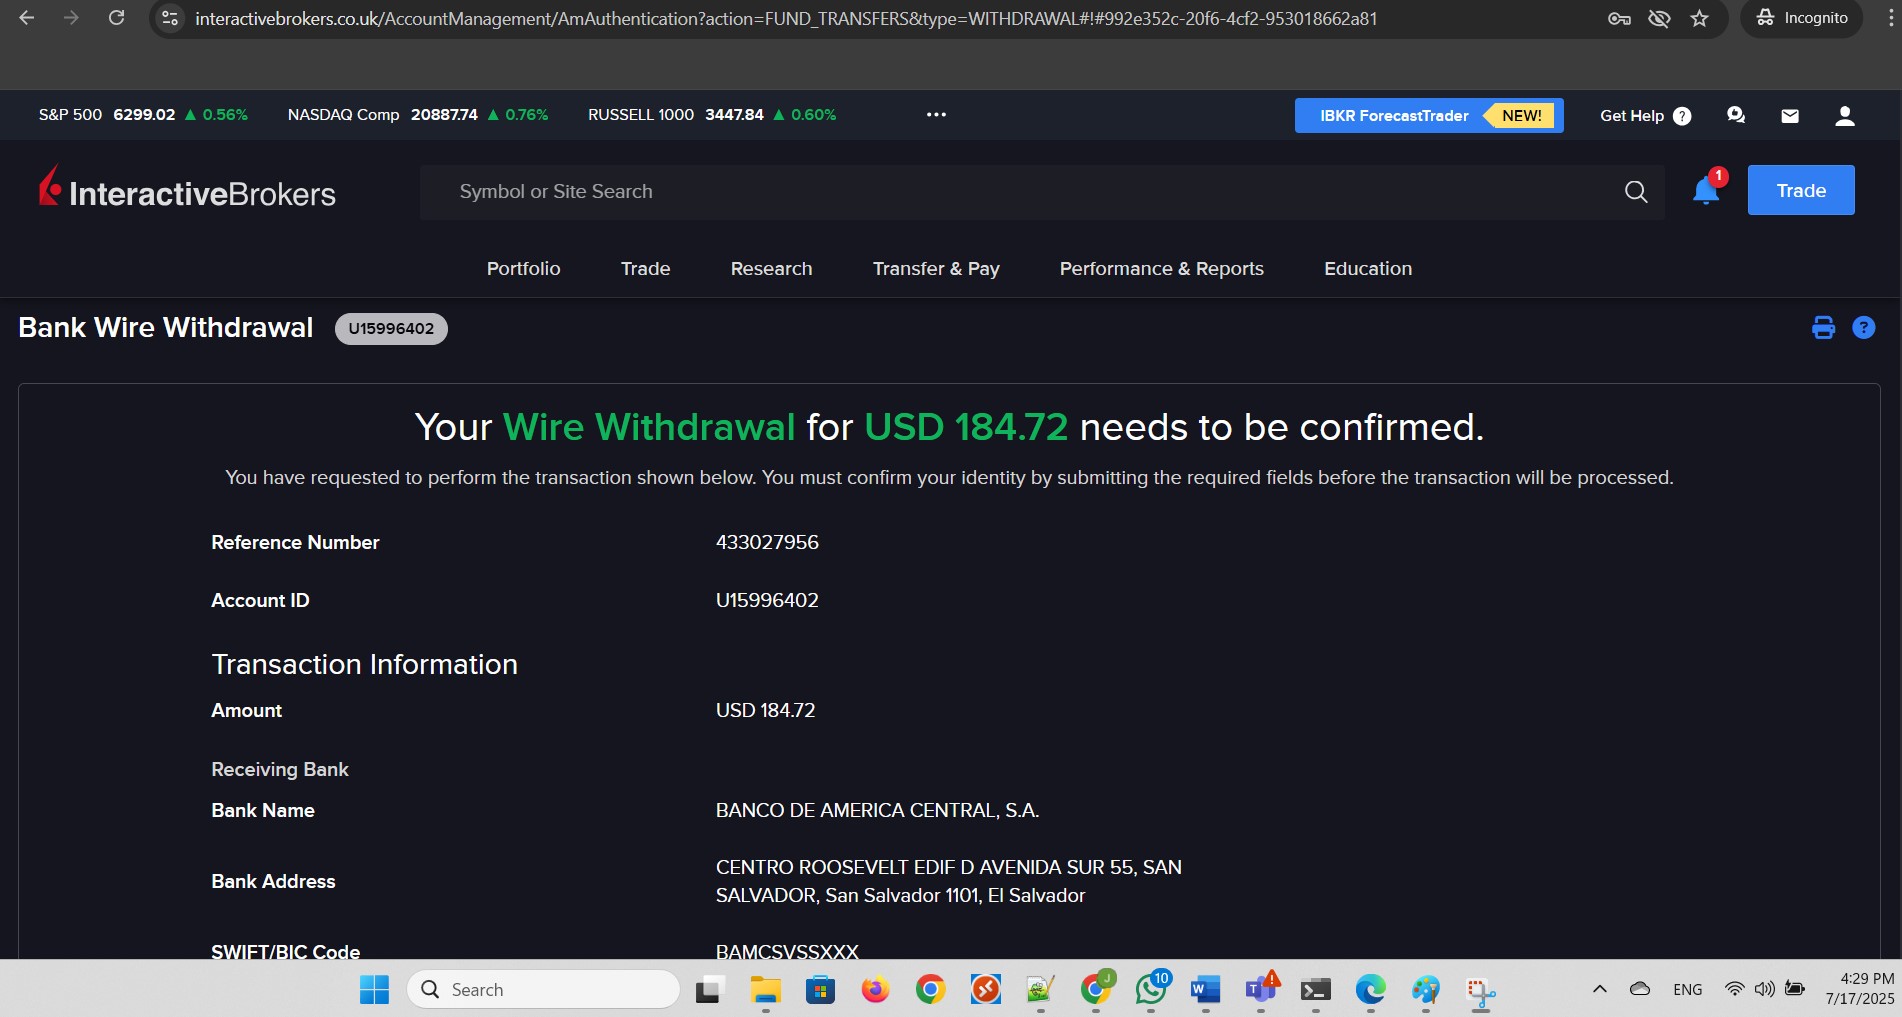Open Task View on the taskbar
Screen dimensions: 1902x1017
click(x=709, y=989)
